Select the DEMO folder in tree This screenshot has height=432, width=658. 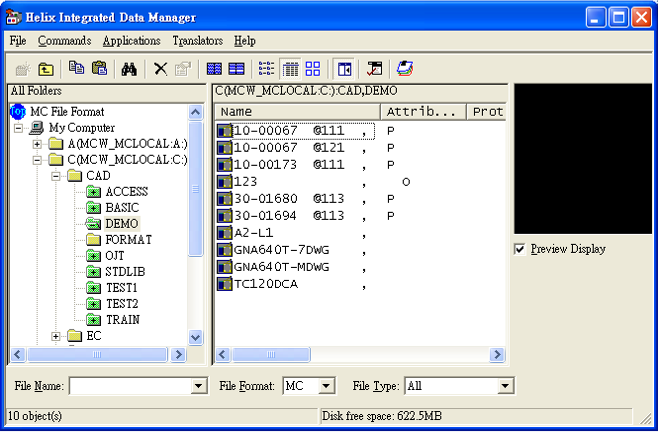(x=122, y=224)
